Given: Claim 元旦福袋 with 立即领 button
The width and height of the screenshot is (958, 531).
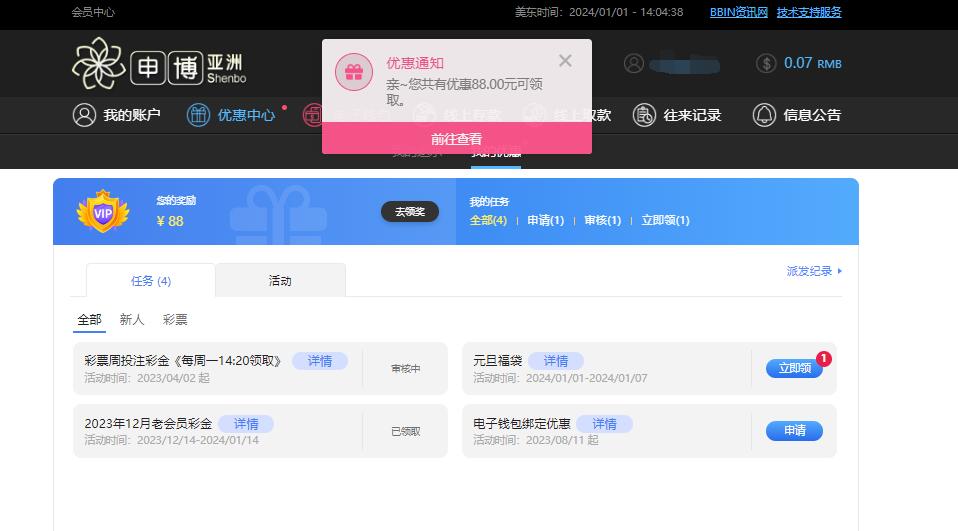Looking at the screenshot, I should coord(794,369).
